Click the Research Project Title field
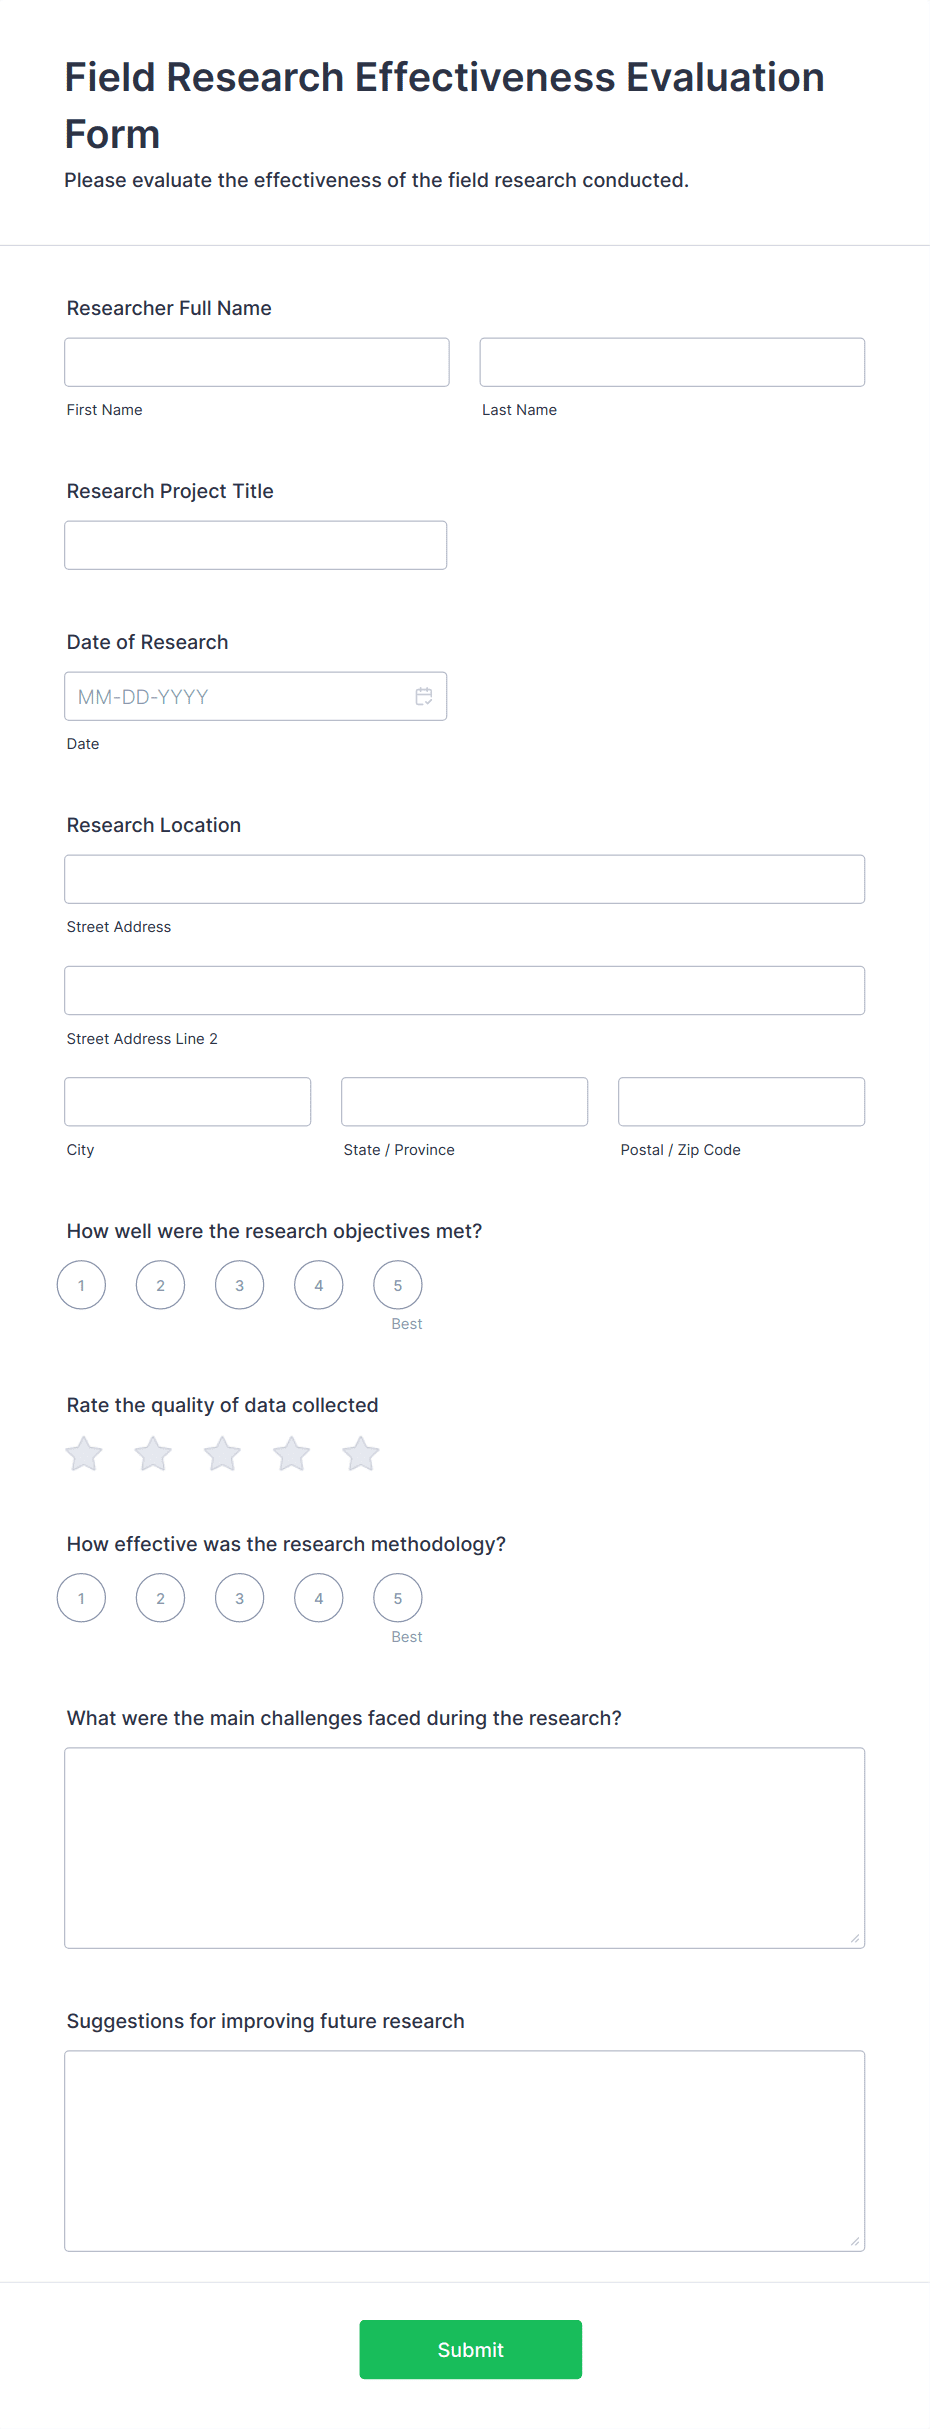The width and height of the screenshot is (930, 2429). coord(256,545)
